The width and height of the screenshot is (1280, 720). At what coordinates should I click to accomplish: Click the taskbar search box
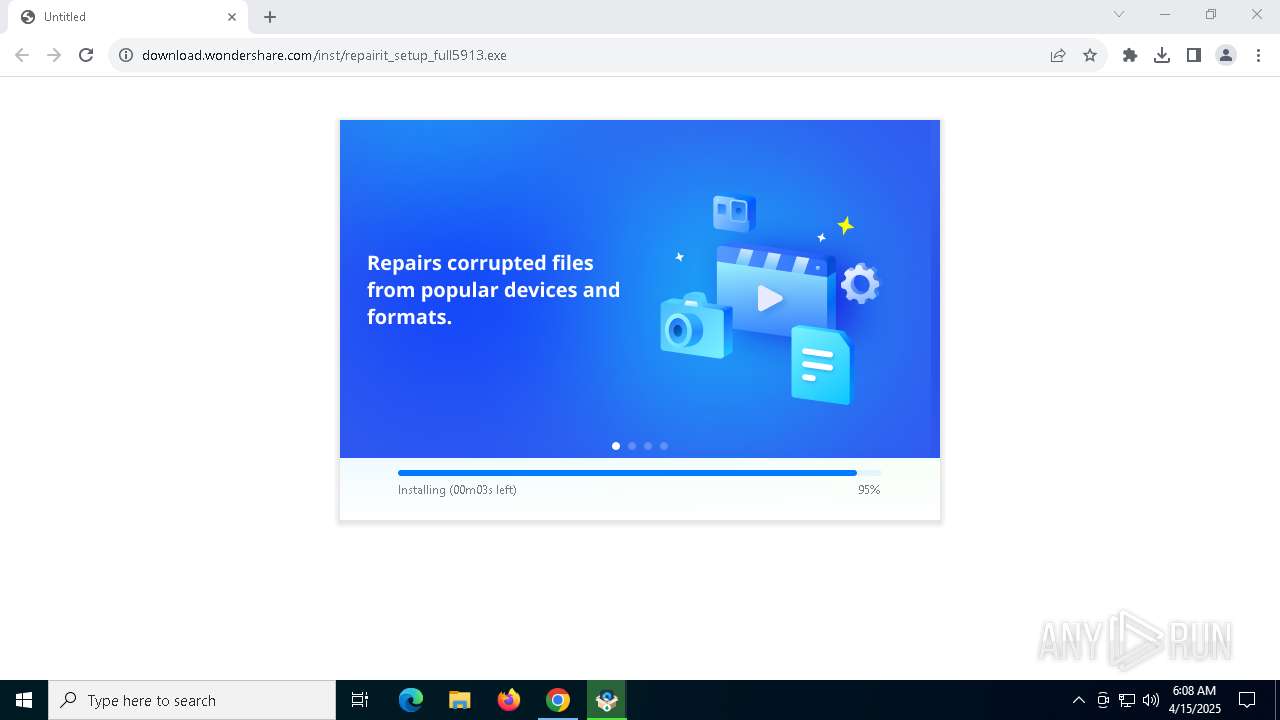click(192, 700)
